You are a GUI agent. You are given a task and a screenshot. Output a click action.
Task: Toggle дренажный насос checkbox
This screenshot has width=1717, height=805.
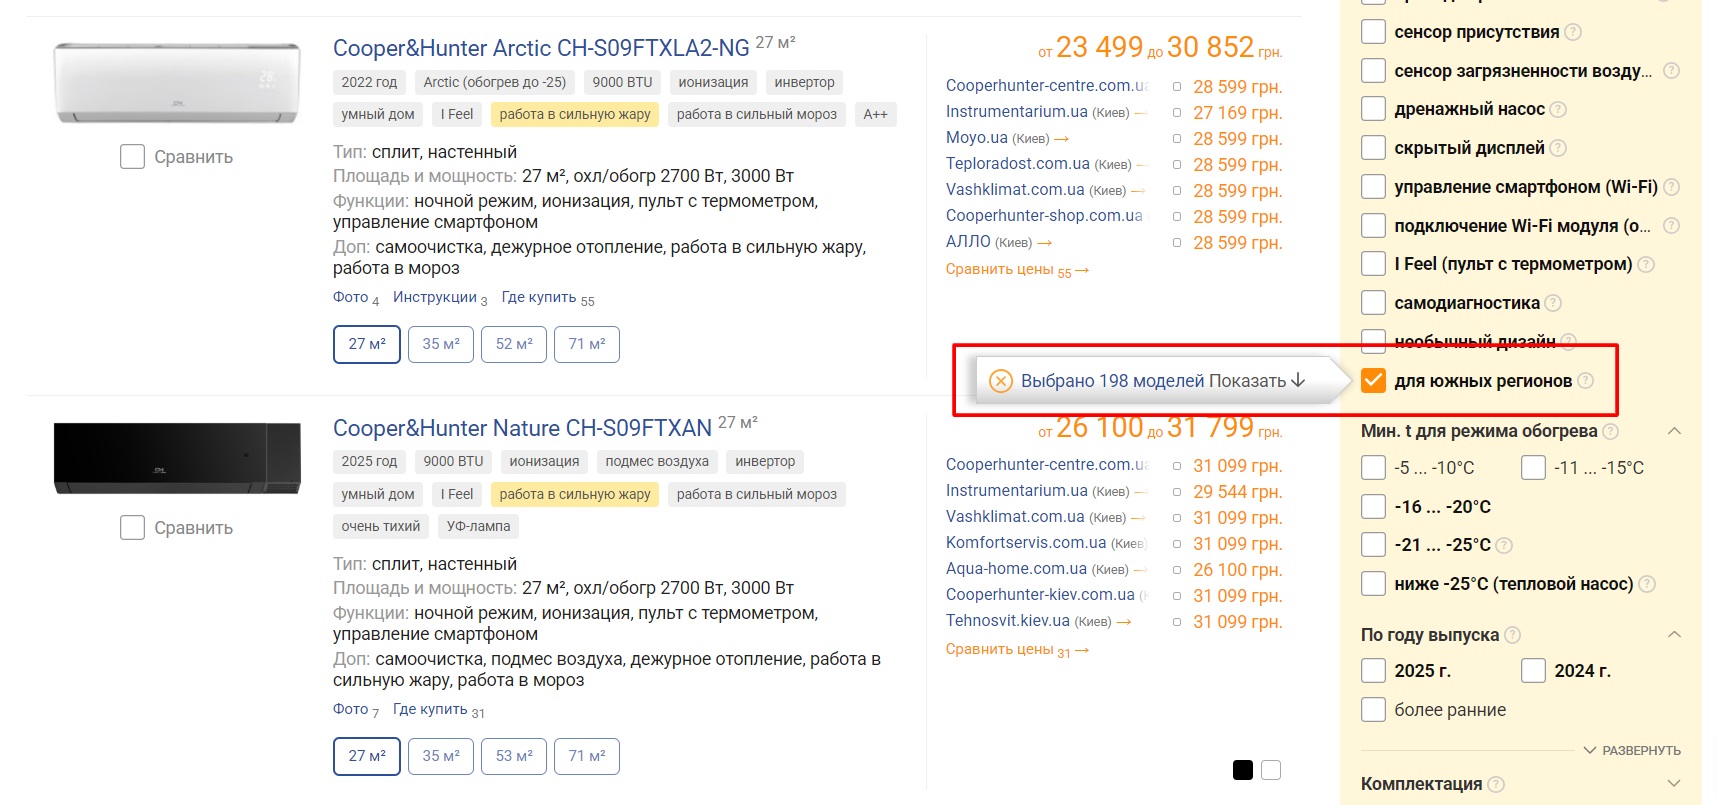click(x=1374, y=109)
